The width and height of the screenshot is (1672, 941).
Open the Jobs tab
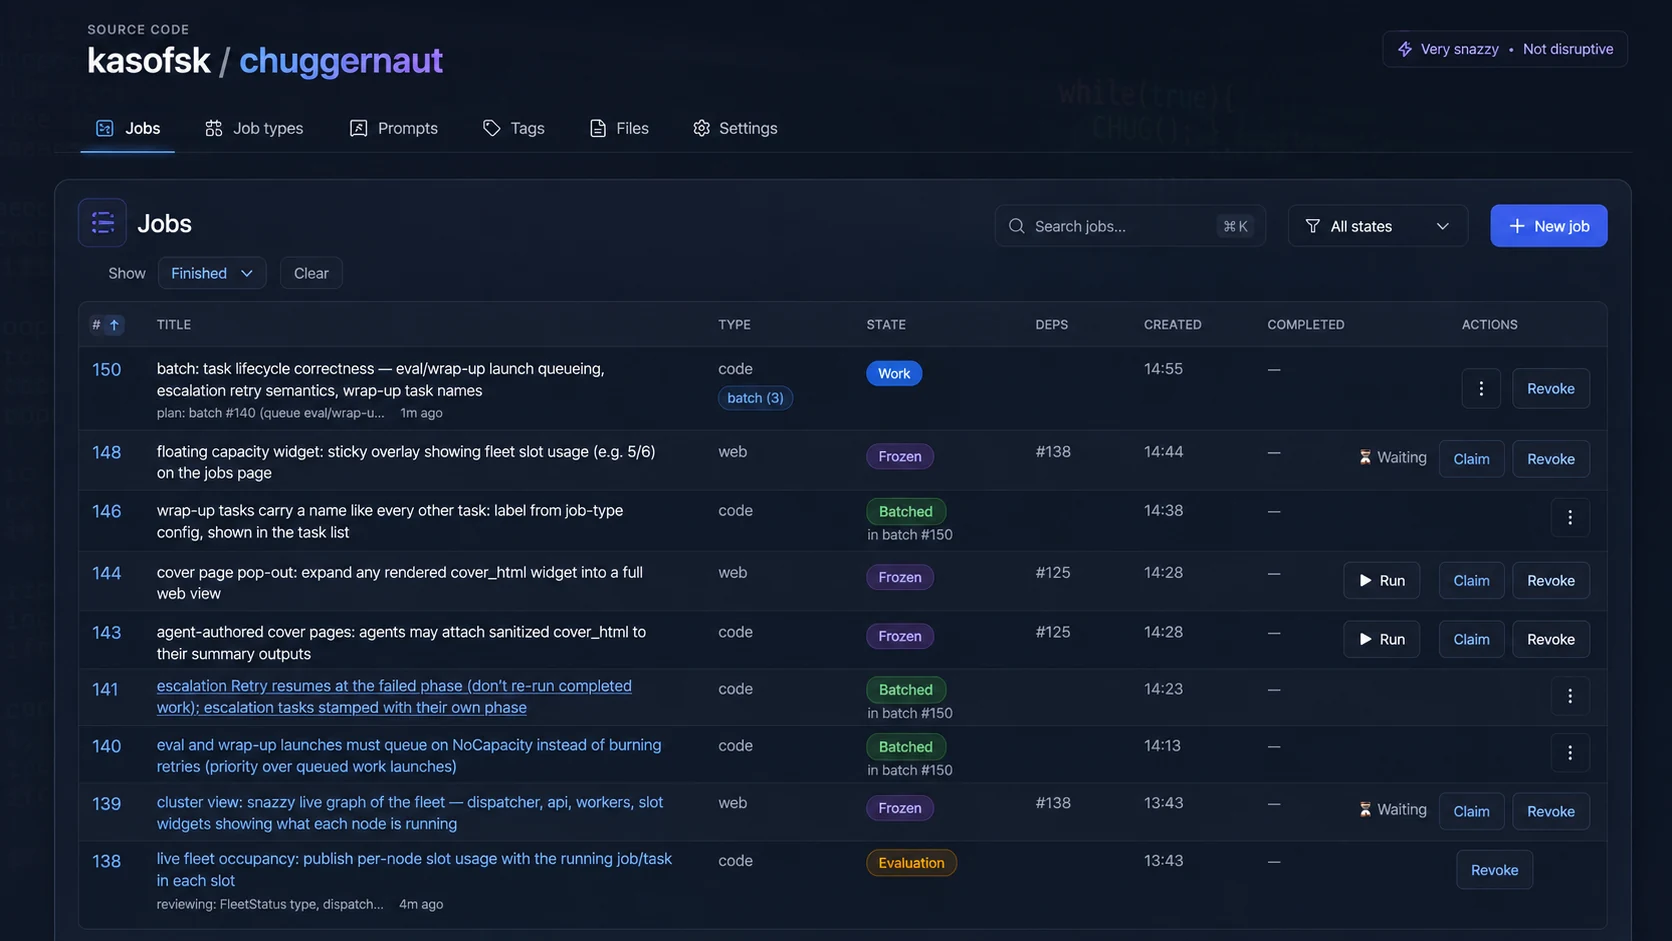(127, 128)
